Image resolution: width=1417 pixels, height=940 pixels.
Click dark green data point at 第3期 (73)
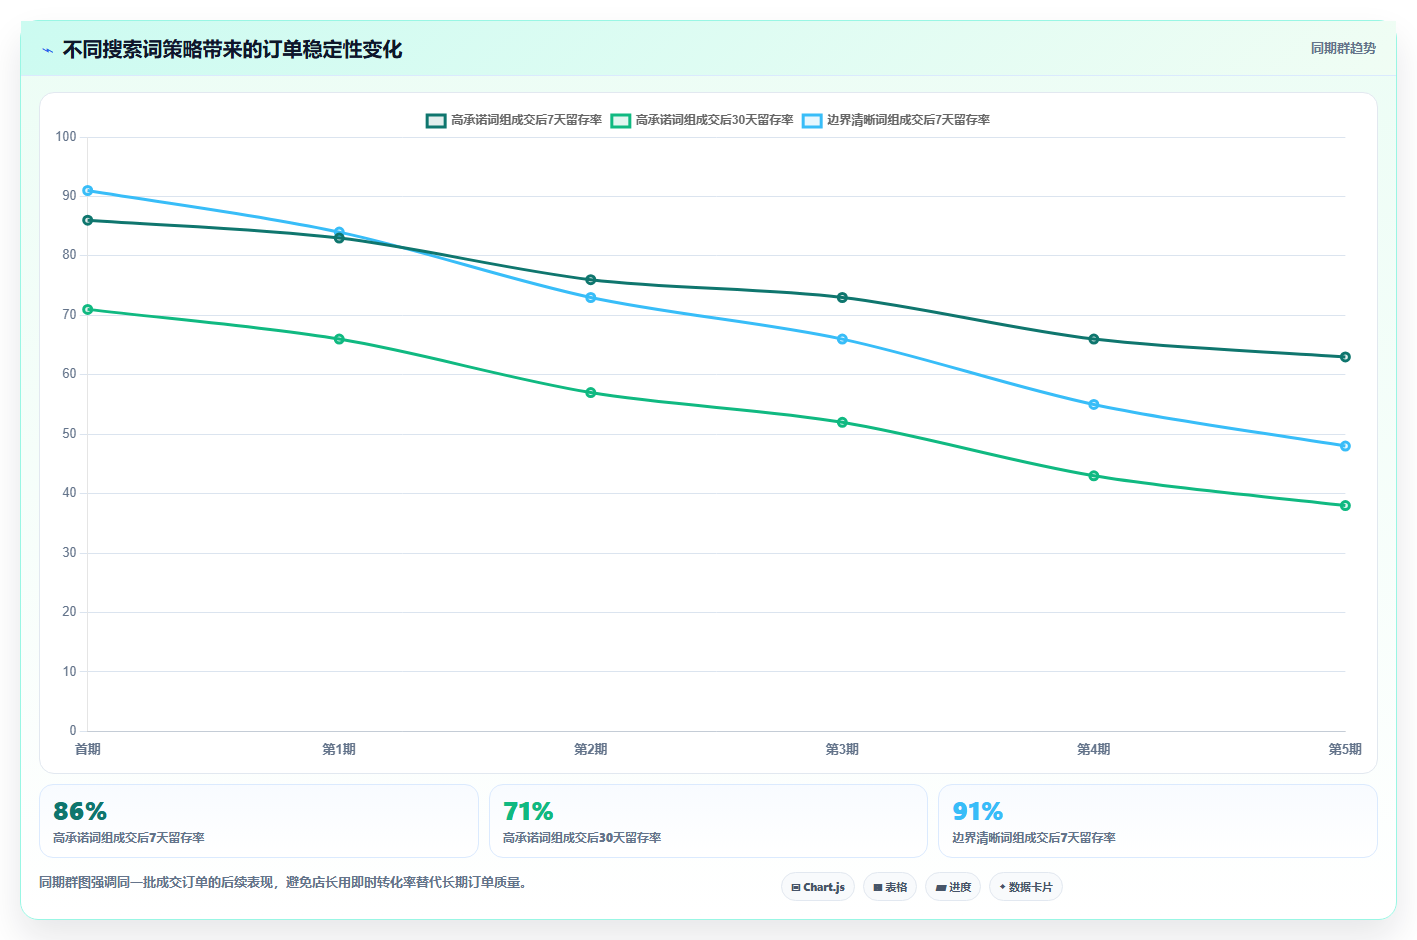click(x=842, y=297)
